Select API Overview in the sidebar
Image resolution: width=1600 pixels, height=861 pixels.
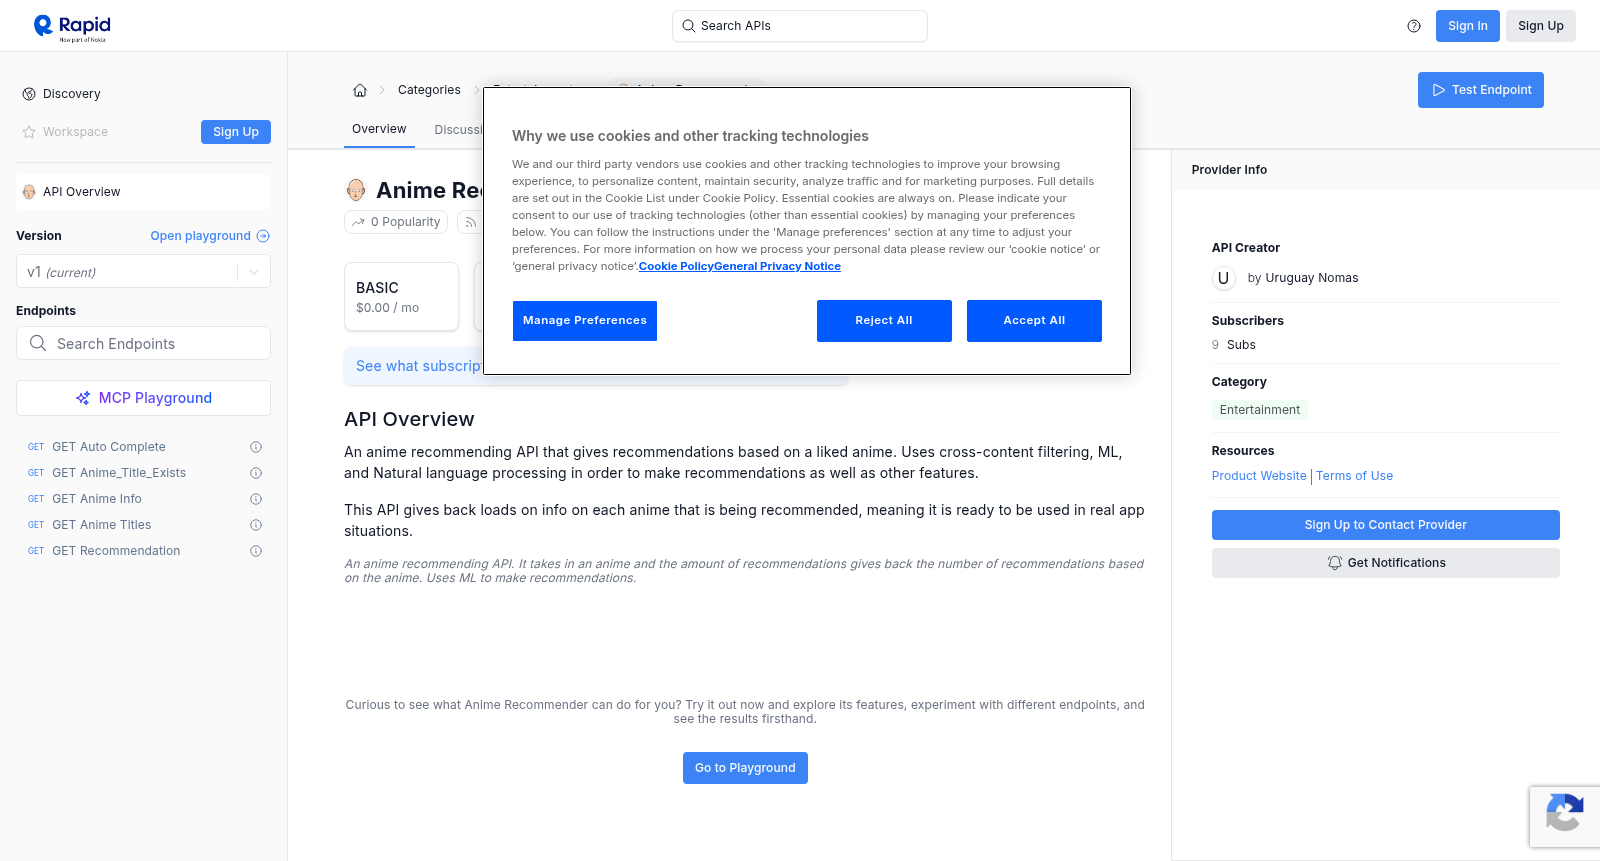tap(143, 192)
